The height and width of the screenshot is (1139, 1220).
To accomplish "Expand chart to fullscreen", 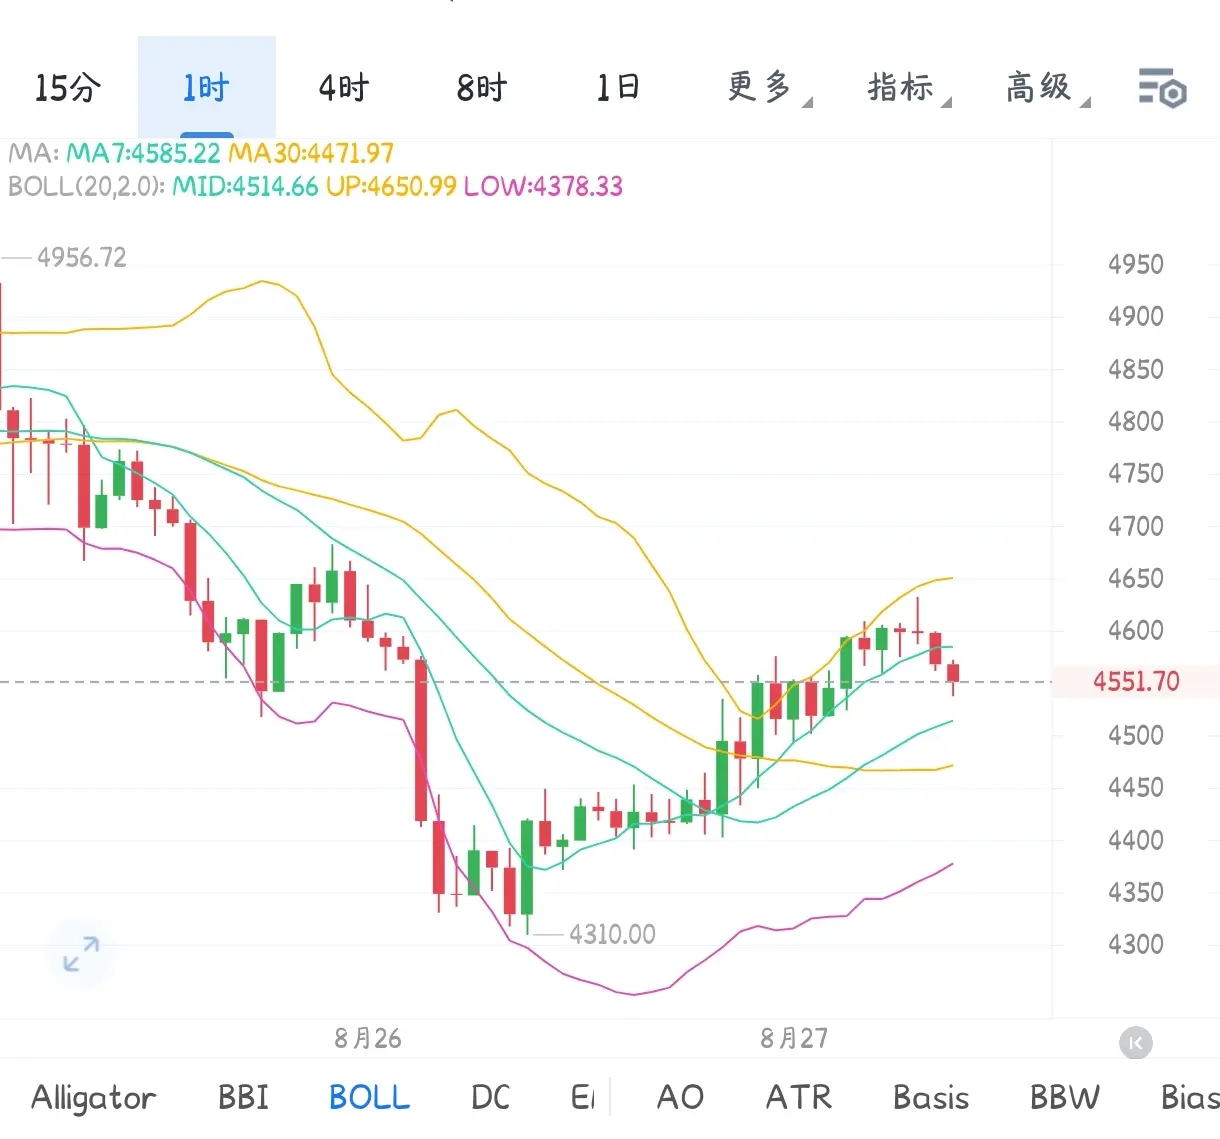I will pos(81,953).
